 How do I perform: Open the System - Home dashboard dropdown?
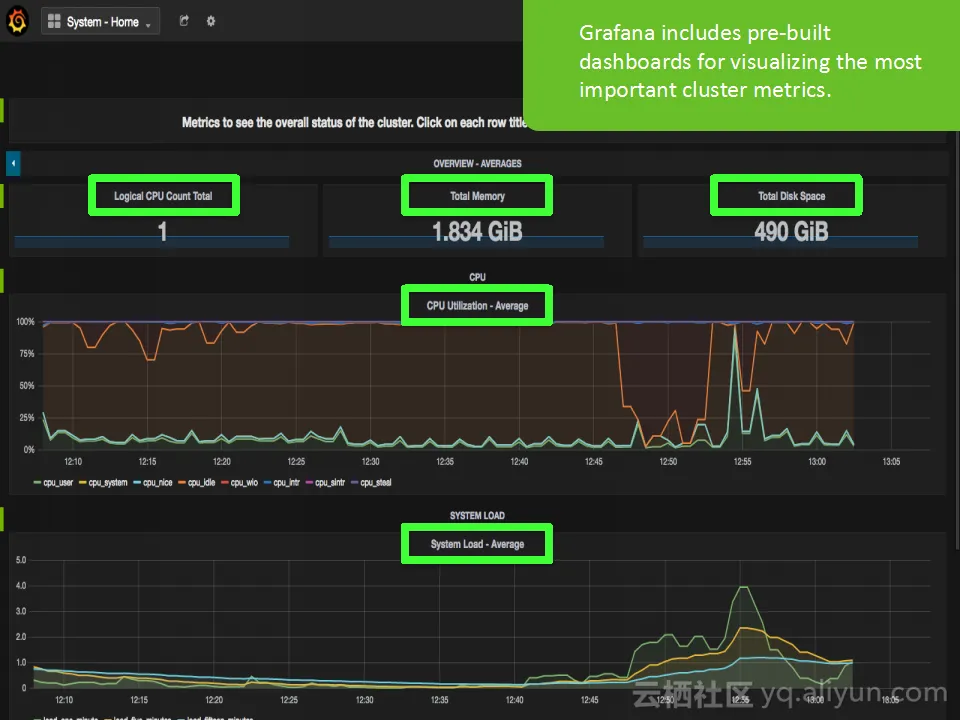point(100,21)
